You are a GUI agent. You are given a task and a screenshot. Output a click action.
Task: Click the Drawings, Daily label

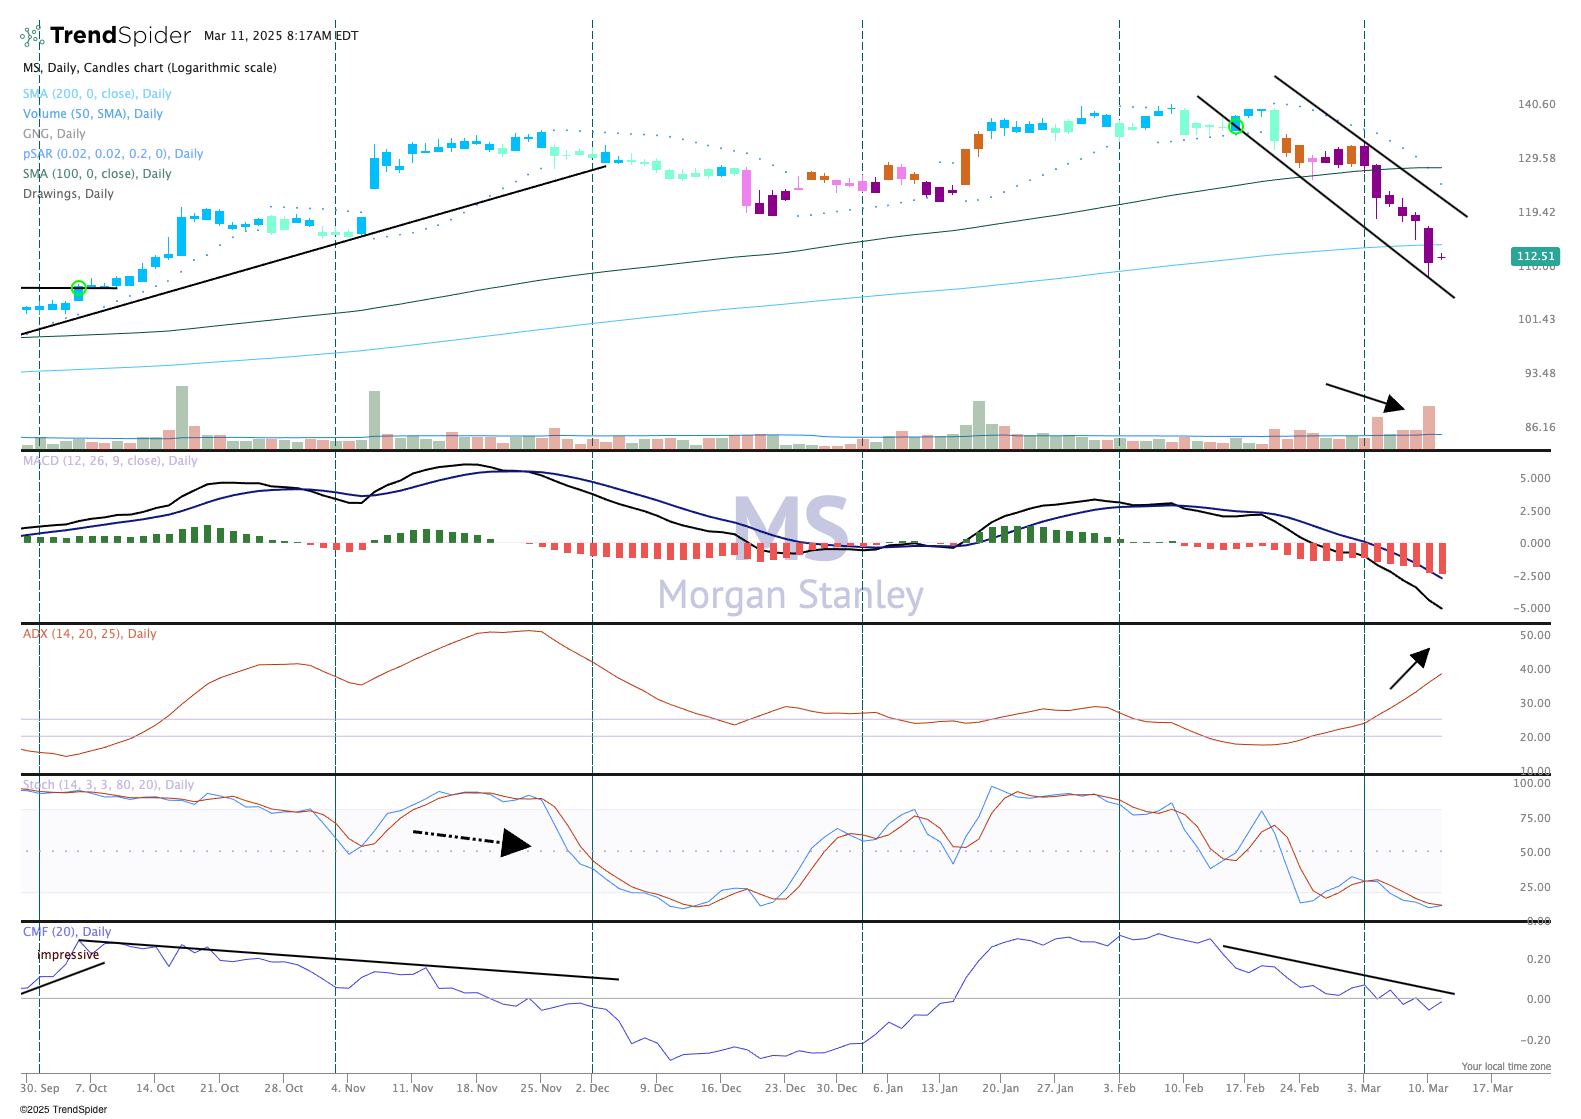tap(68, 194)
